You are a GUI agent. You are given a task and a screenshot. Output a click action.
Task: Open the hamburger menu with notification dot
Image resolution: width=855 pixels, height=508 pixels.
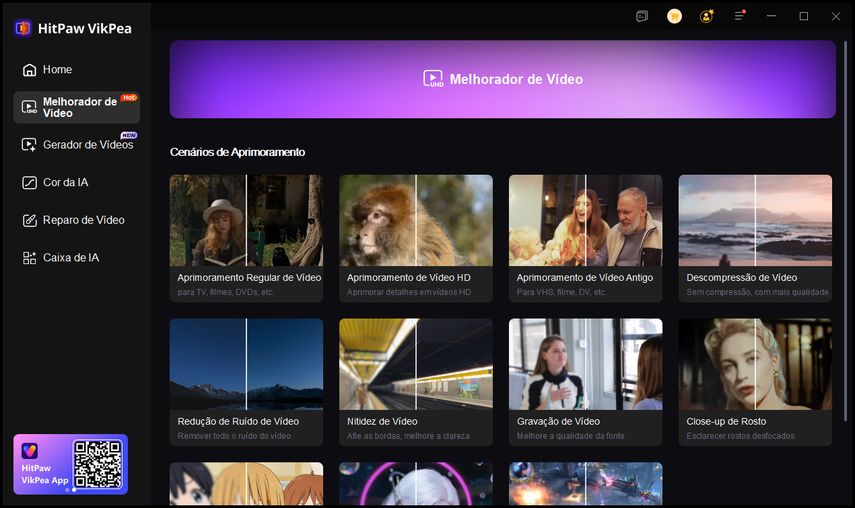point(740,16)
